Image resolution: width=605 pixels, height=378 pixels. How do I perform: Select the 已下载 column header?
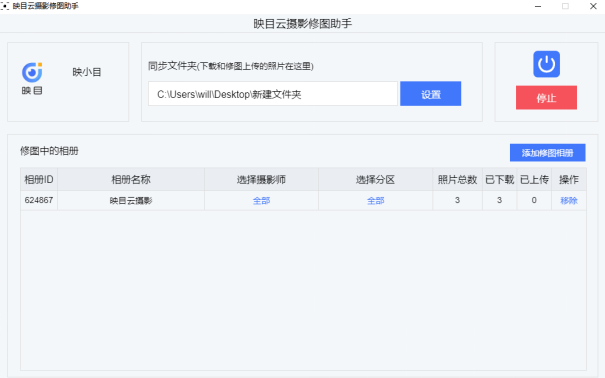pyautogui.click(x=499, y=179)
